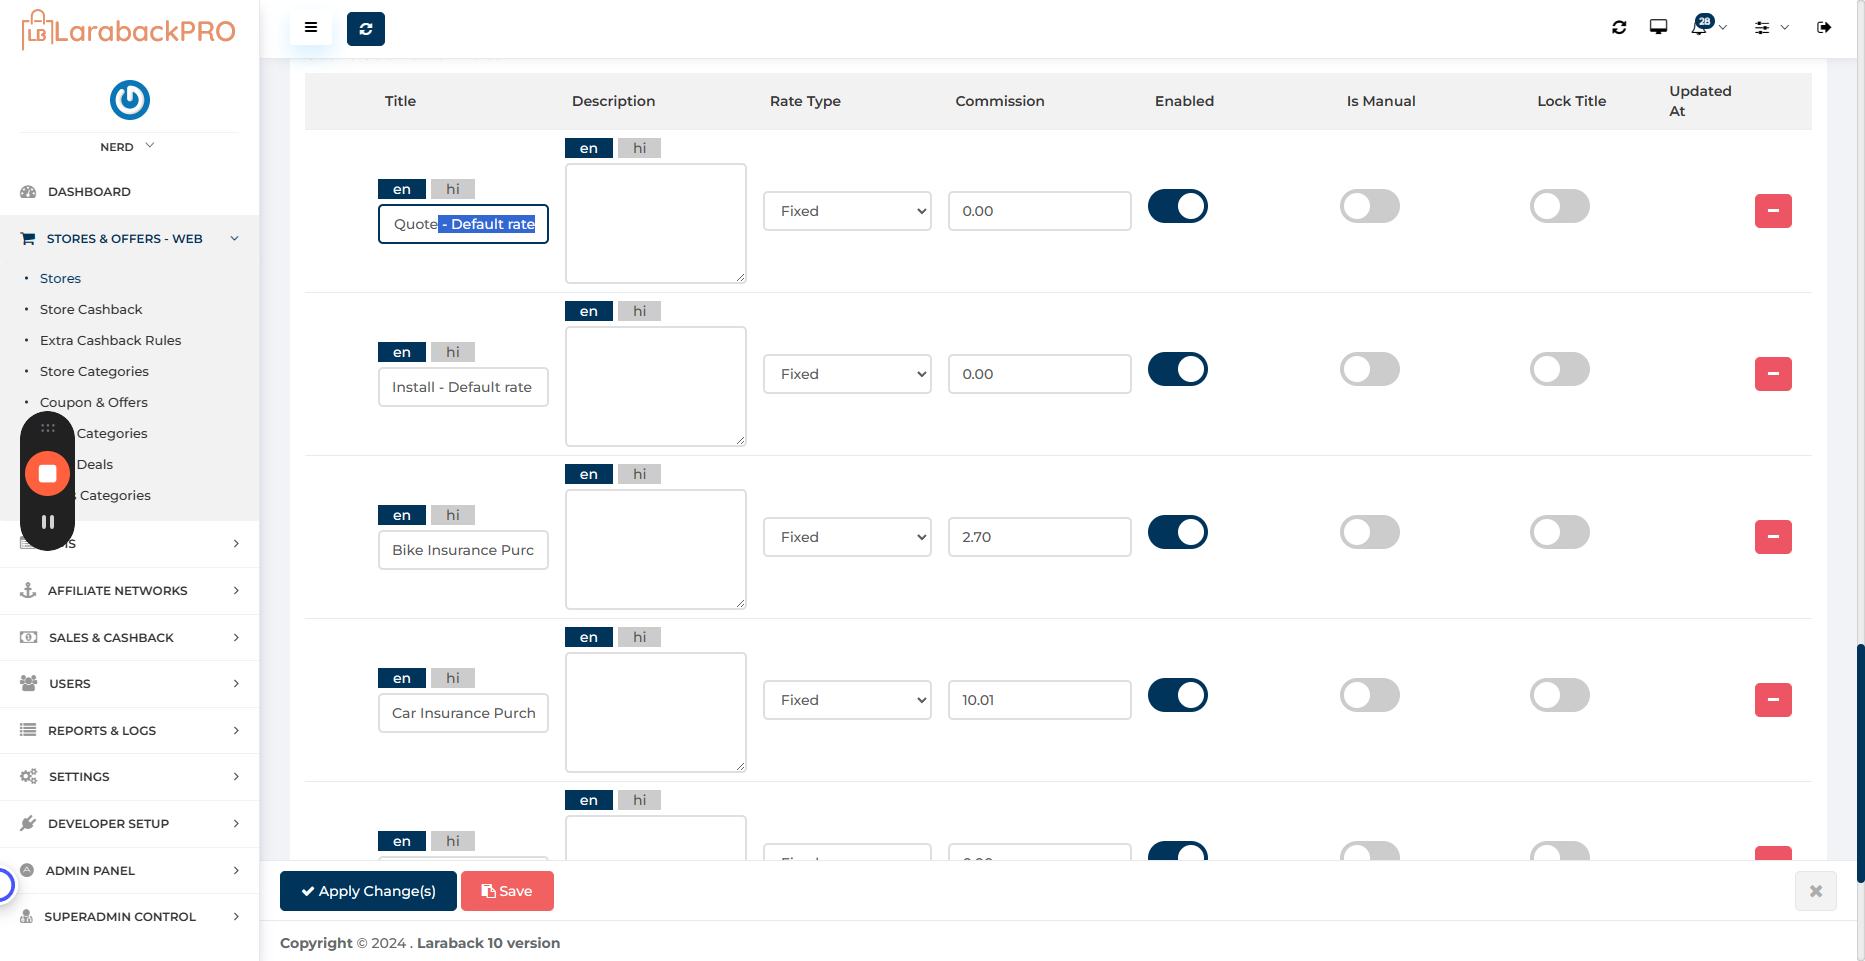The width and height of the screenshot is (1865, 961).
Task: Open Store Cashback page
Action: pos(91,310)
